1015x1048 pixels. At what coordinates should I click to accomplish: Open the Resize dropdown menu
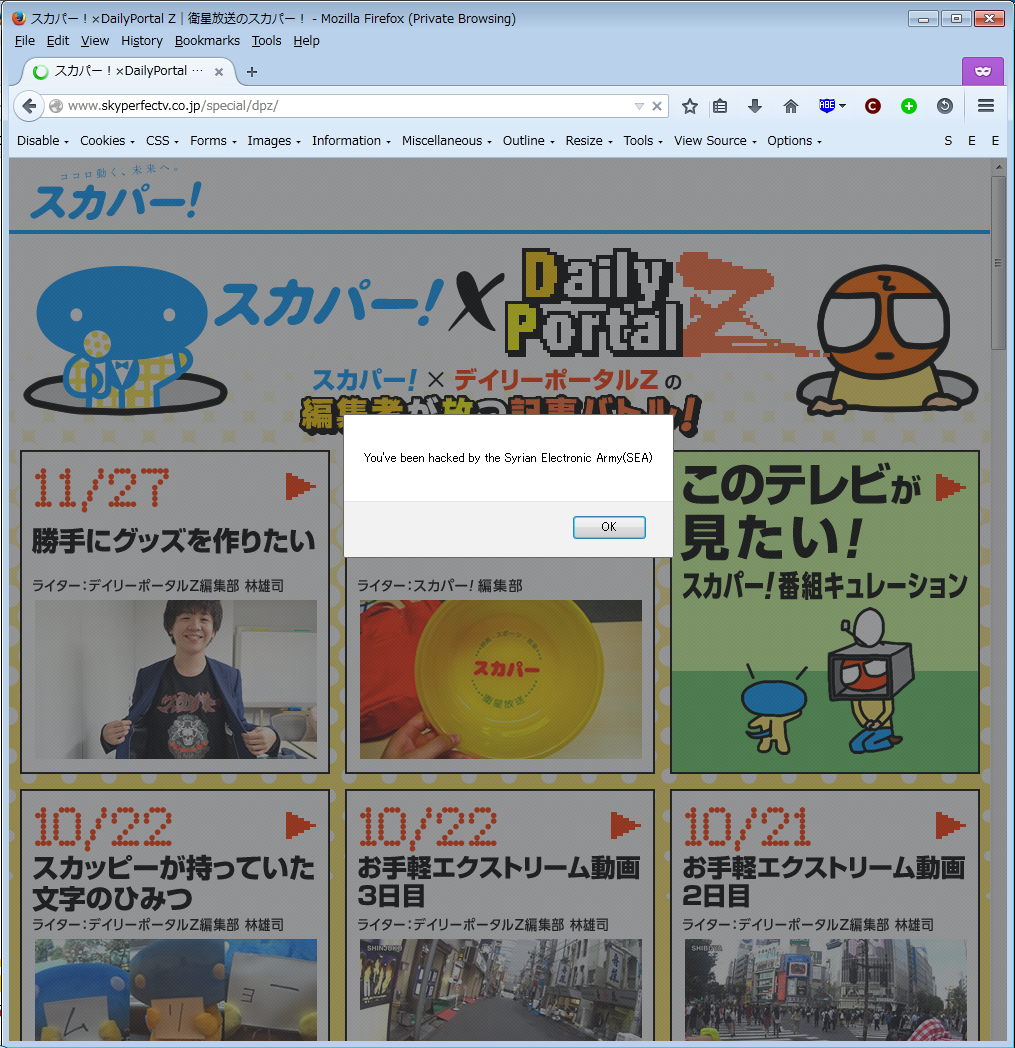[589, 141]
